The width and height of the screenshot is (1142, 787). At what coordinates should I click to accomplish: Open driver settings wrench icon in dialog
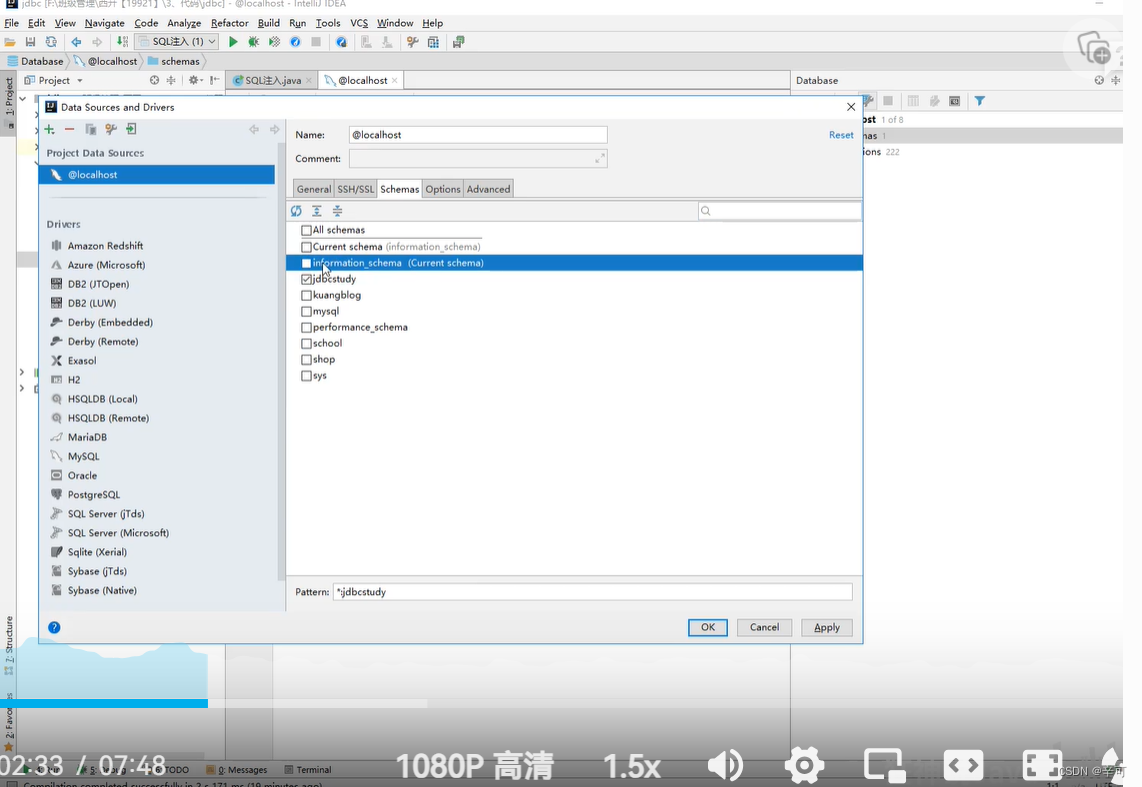click(x=111, y=130)
